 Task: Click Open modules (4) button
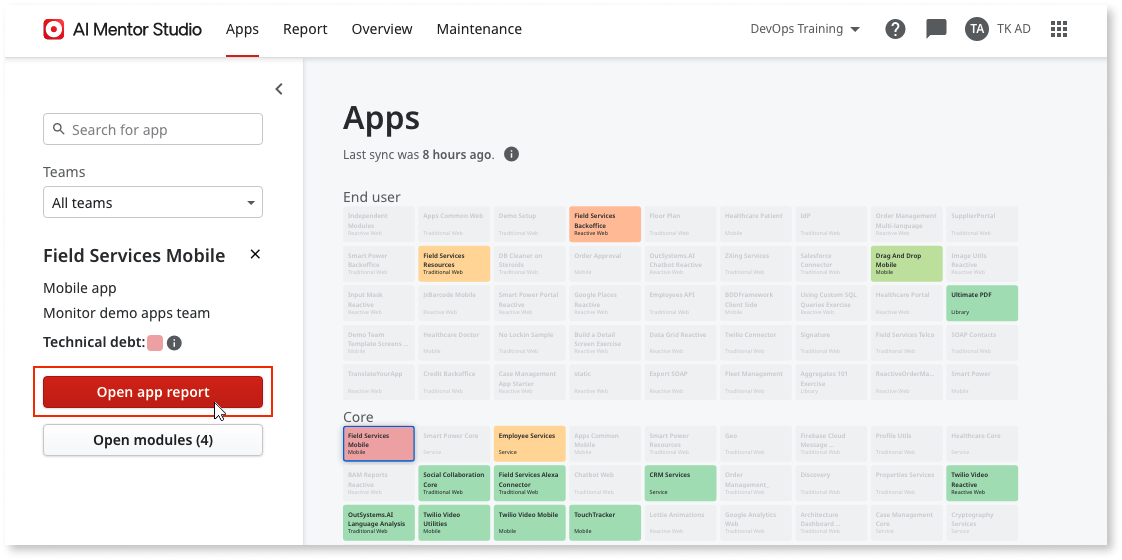tap(153, 440)
